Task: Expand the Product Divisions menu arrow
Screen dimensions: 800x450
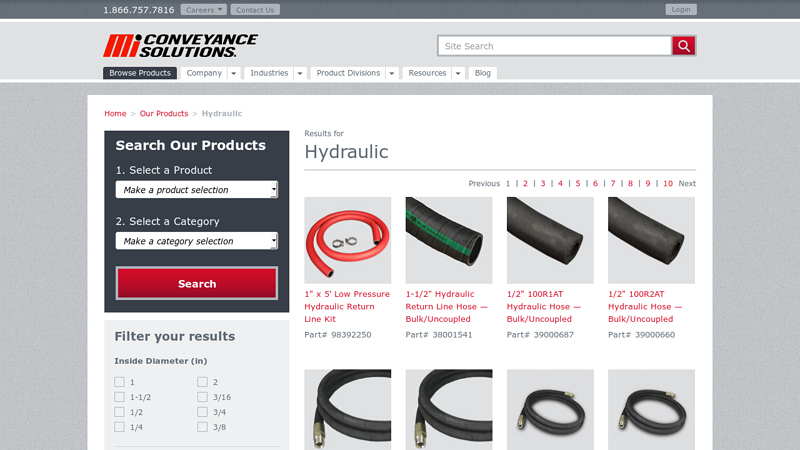Action: tap(392, 73)
